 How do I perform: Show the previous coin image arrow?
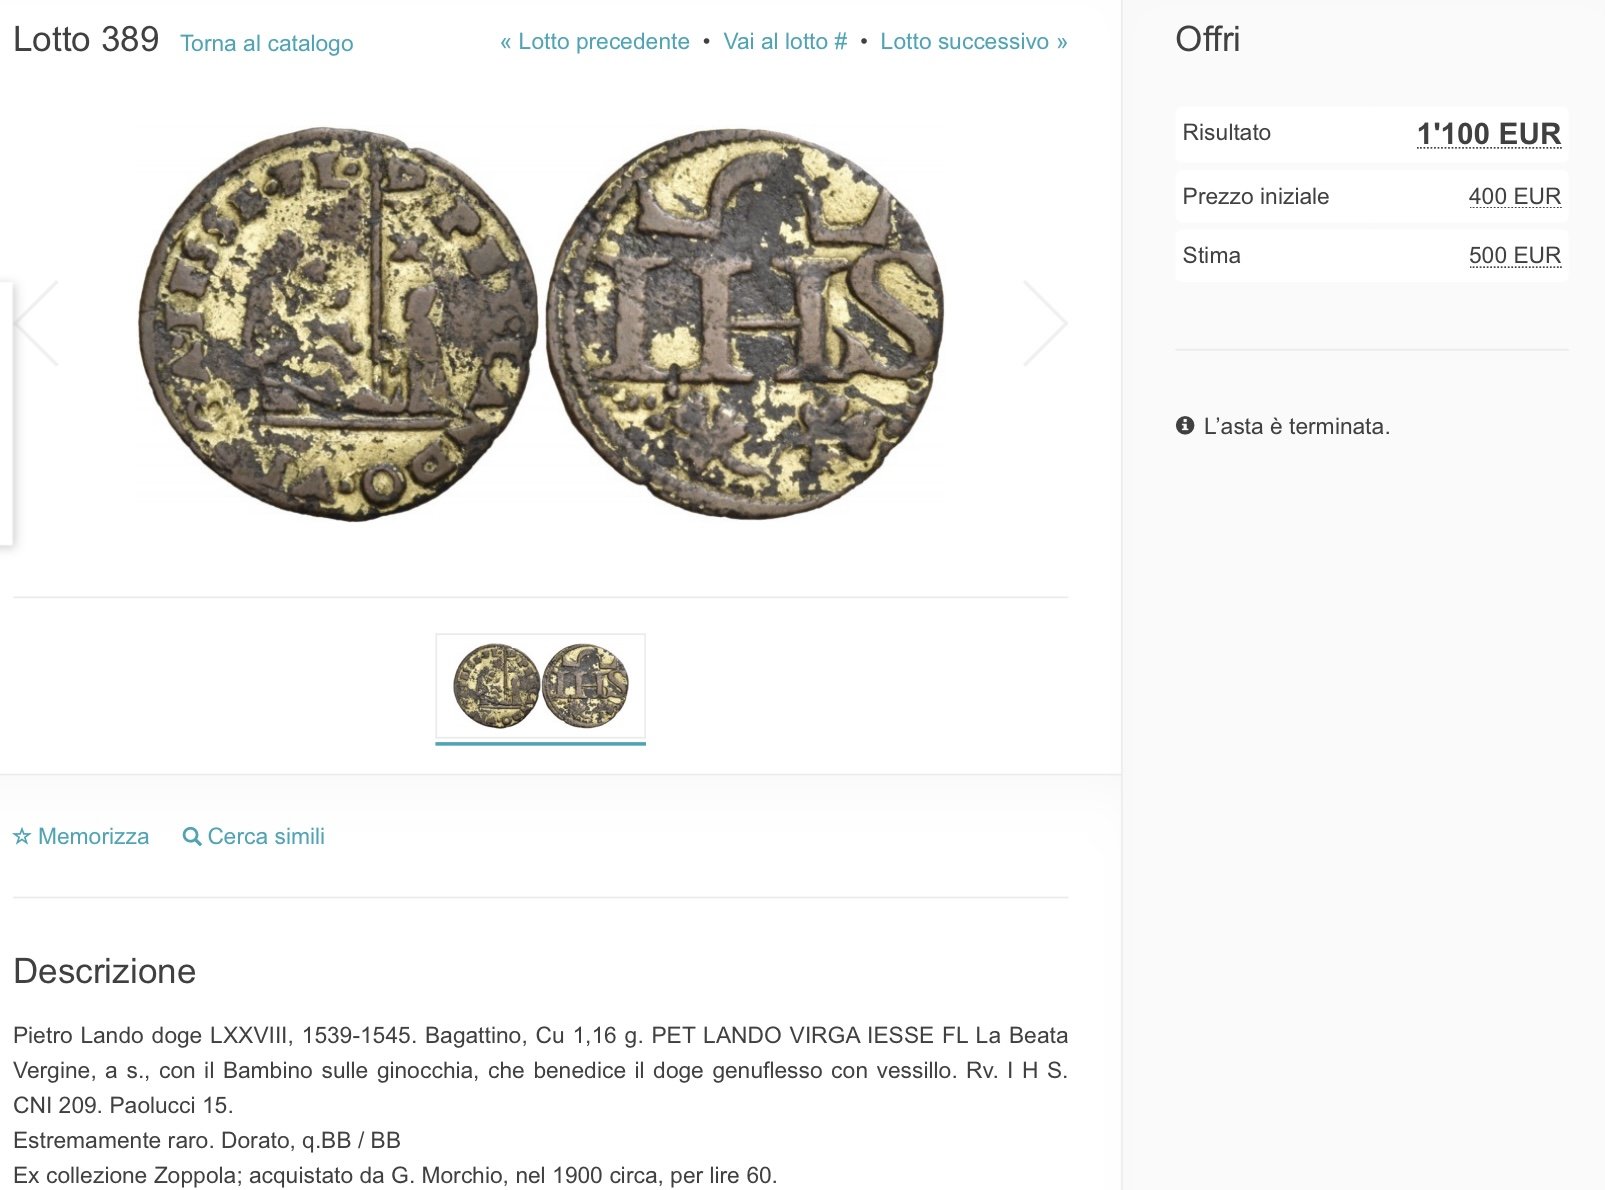pos(37,323)
